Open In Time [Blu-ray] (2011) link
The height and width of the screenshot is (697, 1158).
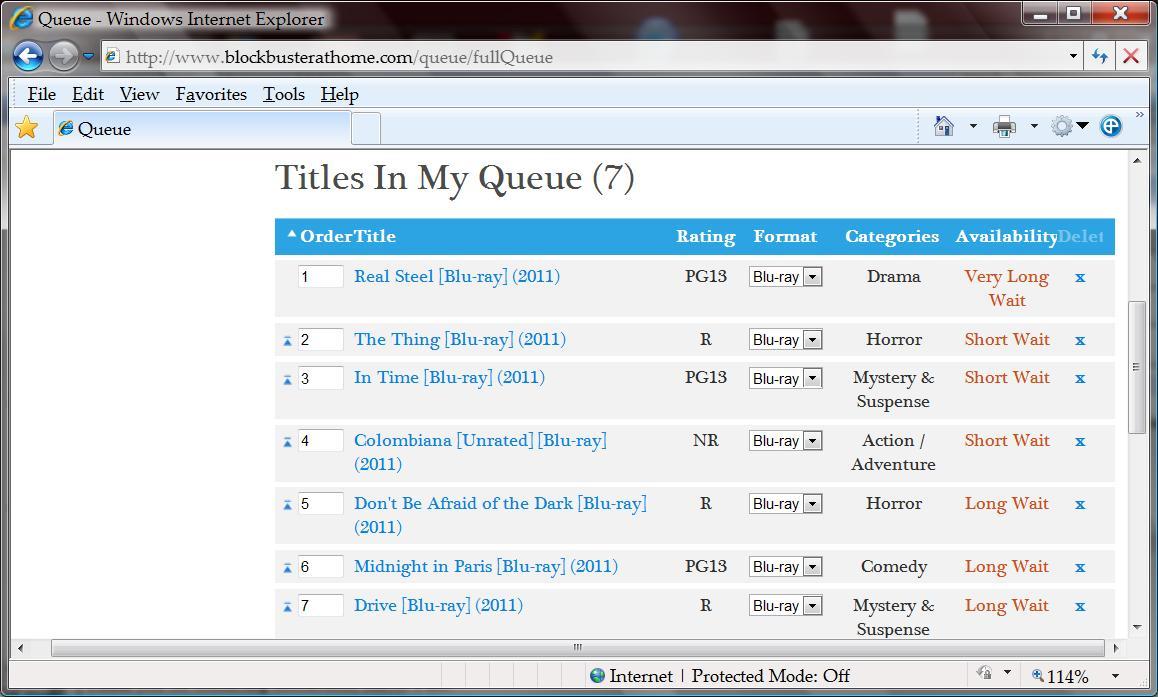point(450,377)
